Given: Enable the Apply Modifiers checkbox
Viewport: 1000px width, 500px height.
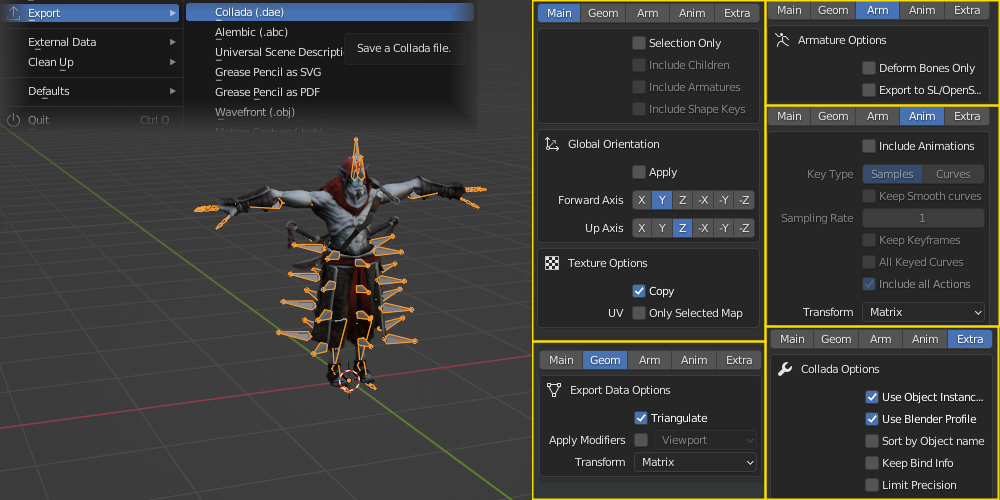Looking at the screenshot, I should 641,440.
